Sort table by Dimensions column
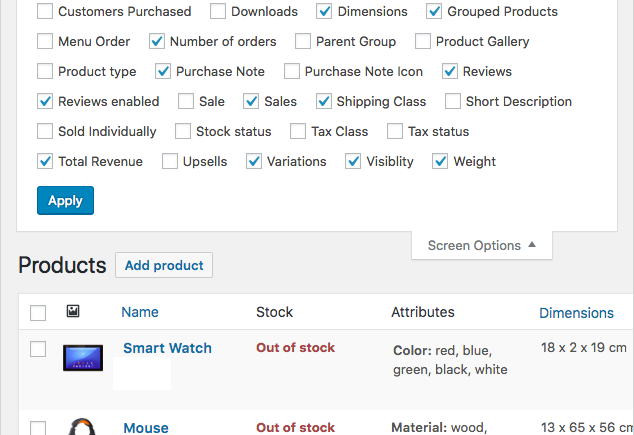 pos(576,313)
